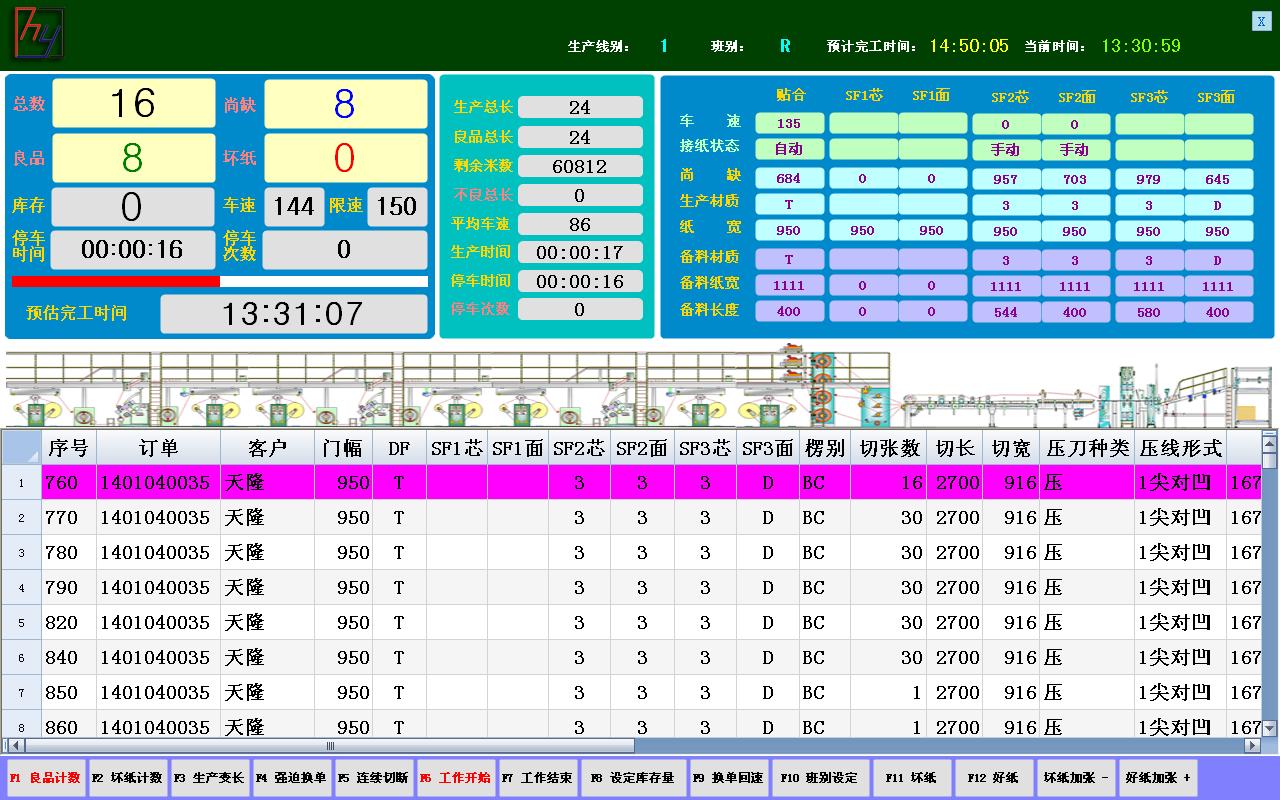Viewport: 1280px width, 800px height.
Task: Click the horizontal scroll left arrow
Action: coord(12,746)
